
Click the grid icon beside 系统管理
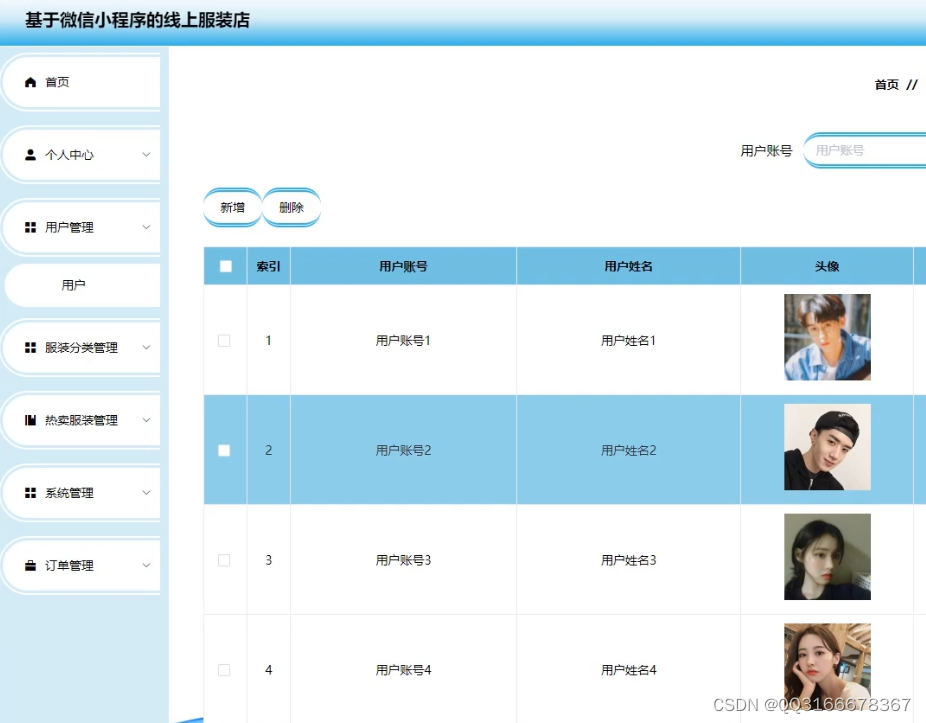click(x=30, y=493)
